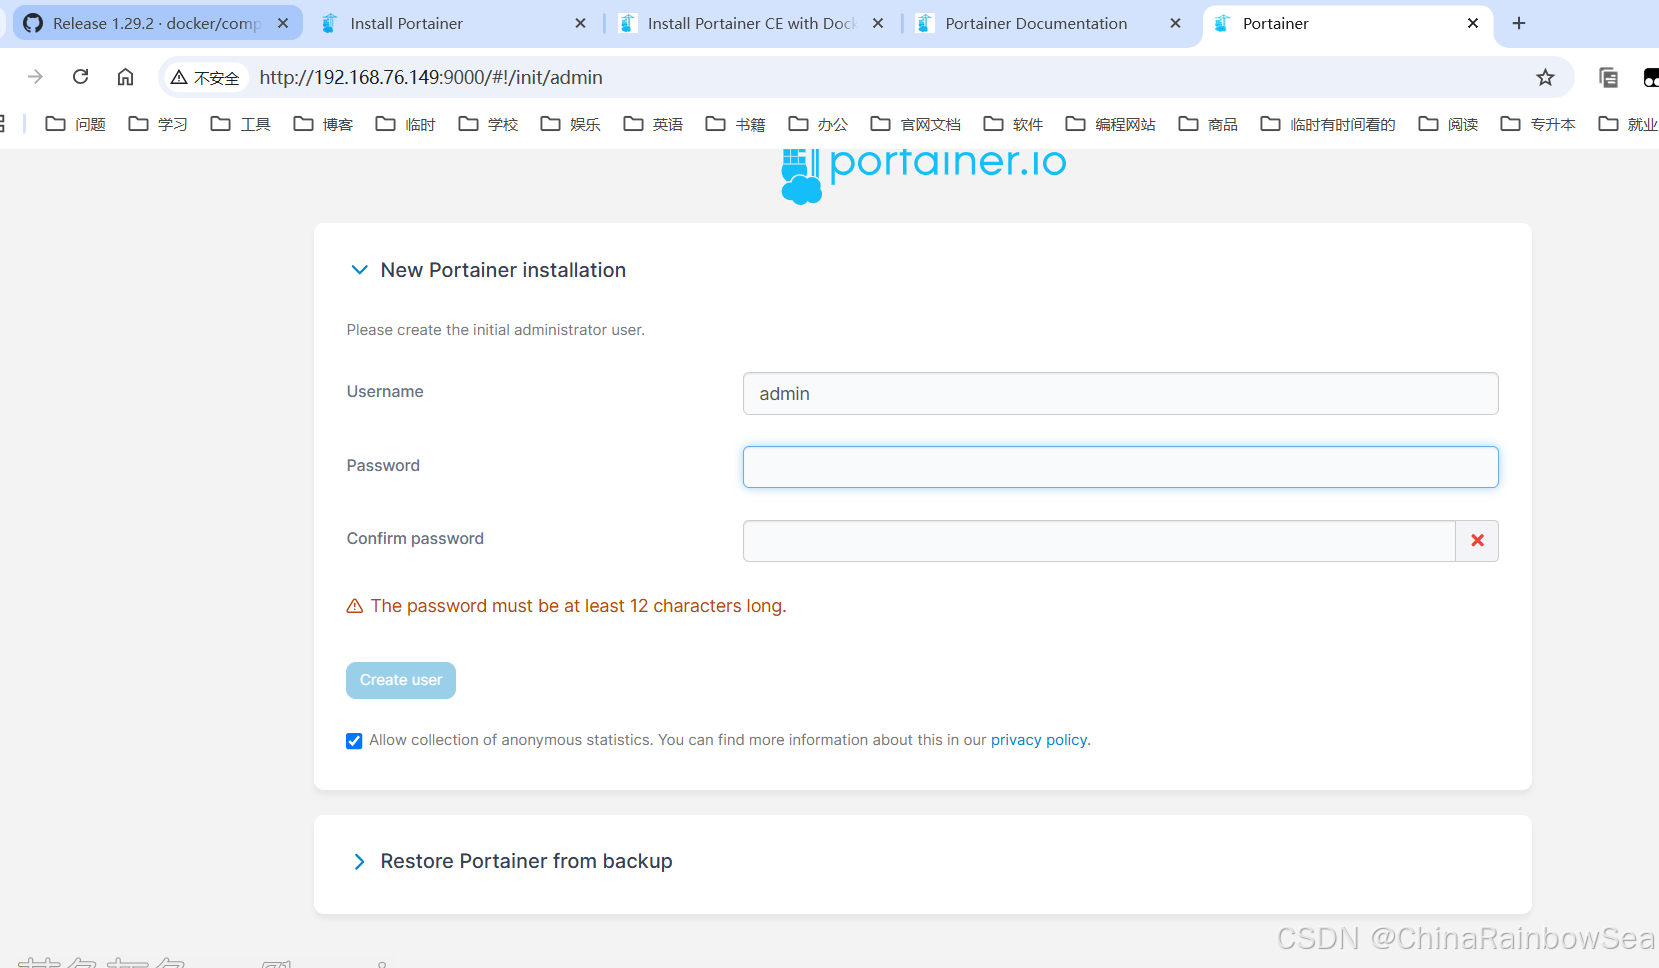1659x968 pixels.
Task: Bookmark this page with star icon
Action: pos(1545,77)
